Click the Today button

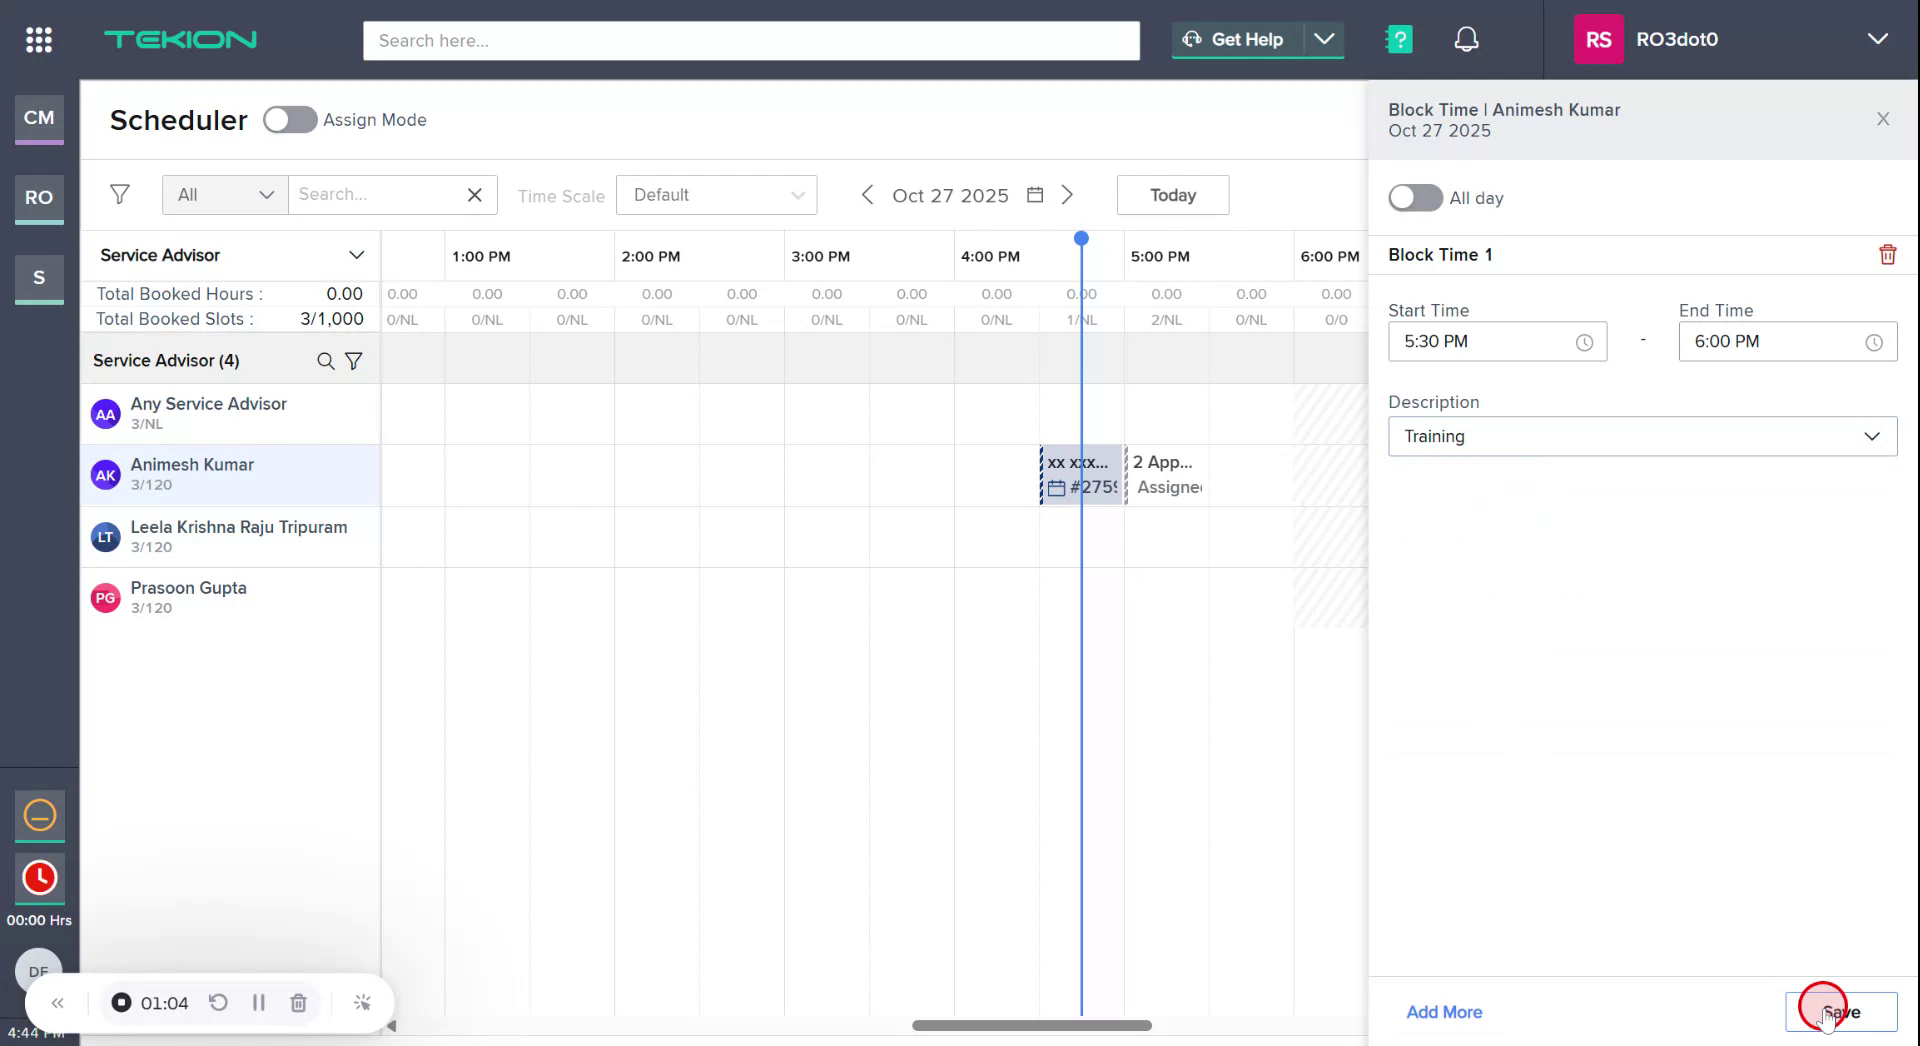(1172, 194)
